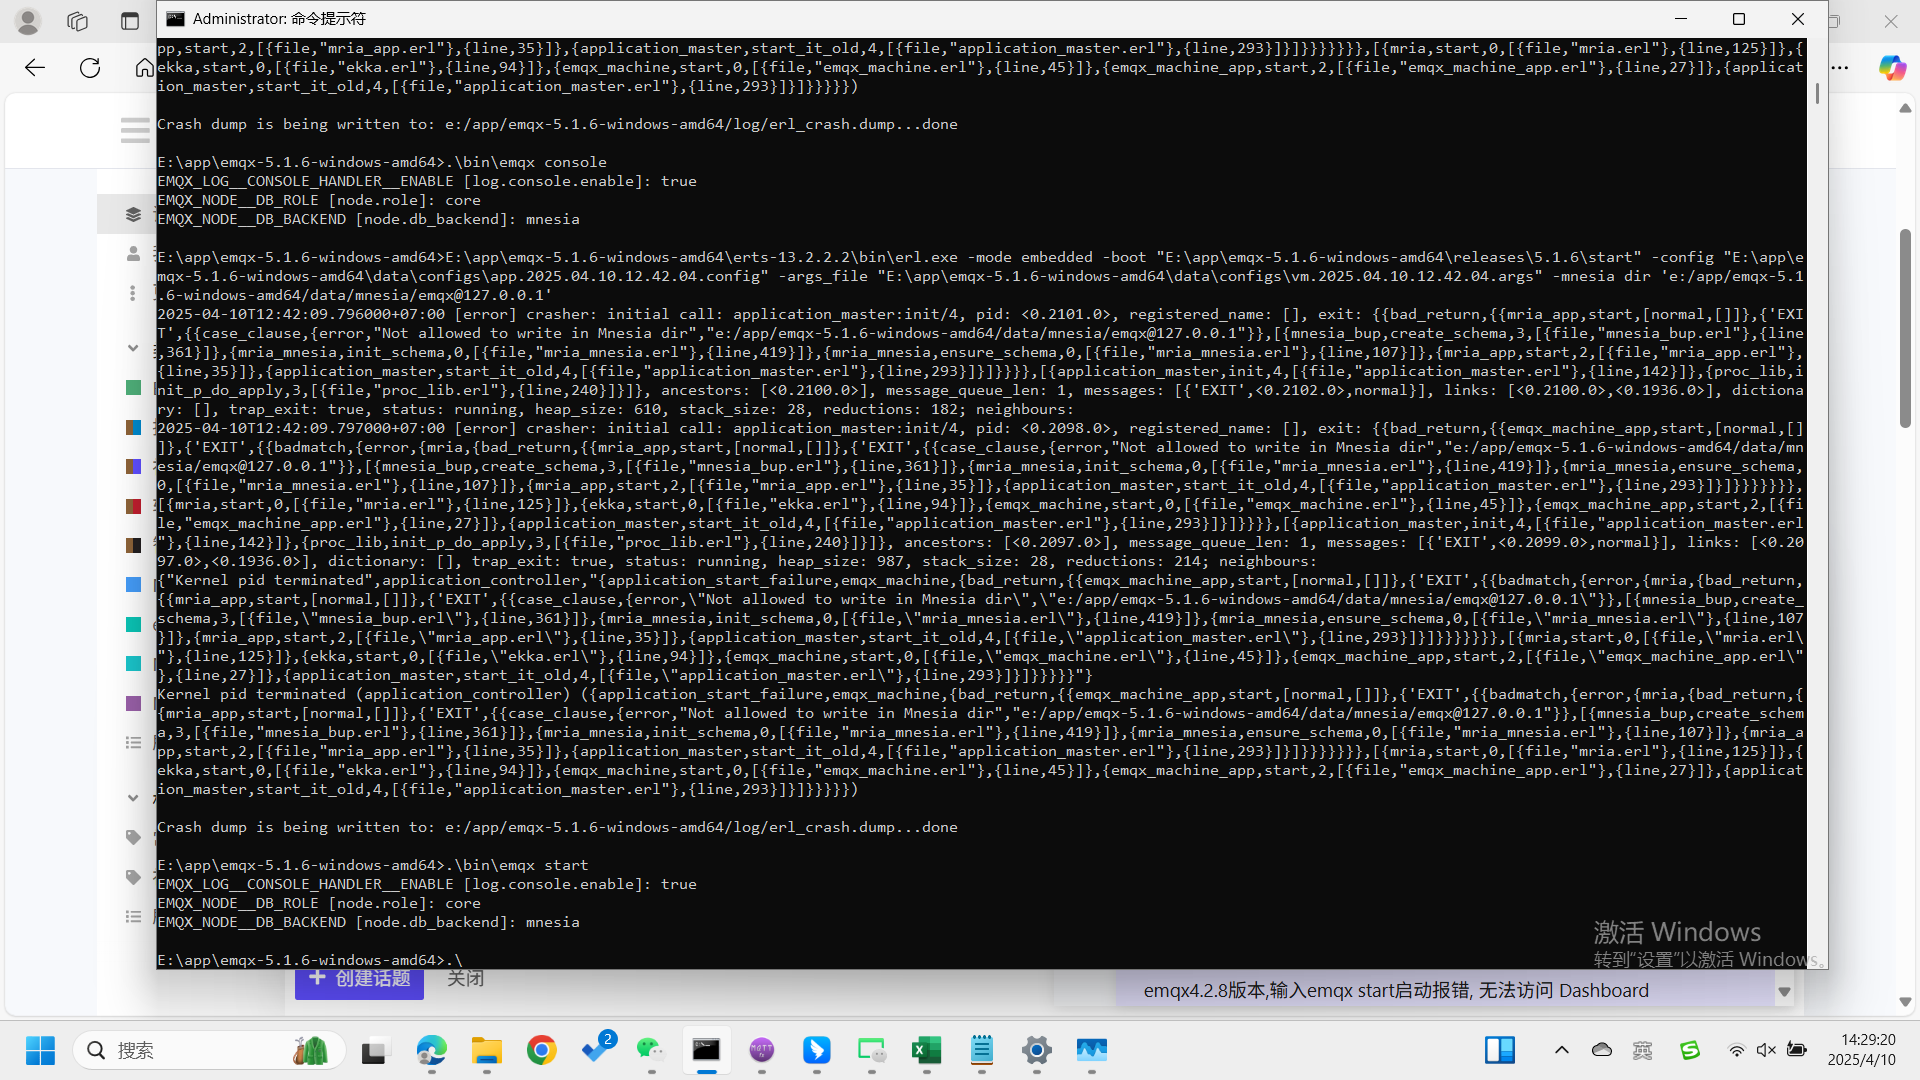Viewport: 1920px width, 1080px height.
Task: Collapse the categories section chevron in sidebar
Action: 133,348
